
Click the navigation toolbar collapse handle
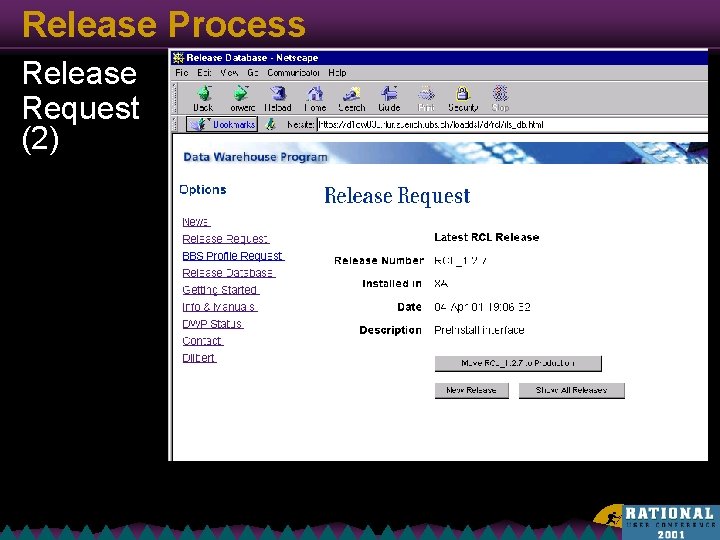tap(174, 98)
